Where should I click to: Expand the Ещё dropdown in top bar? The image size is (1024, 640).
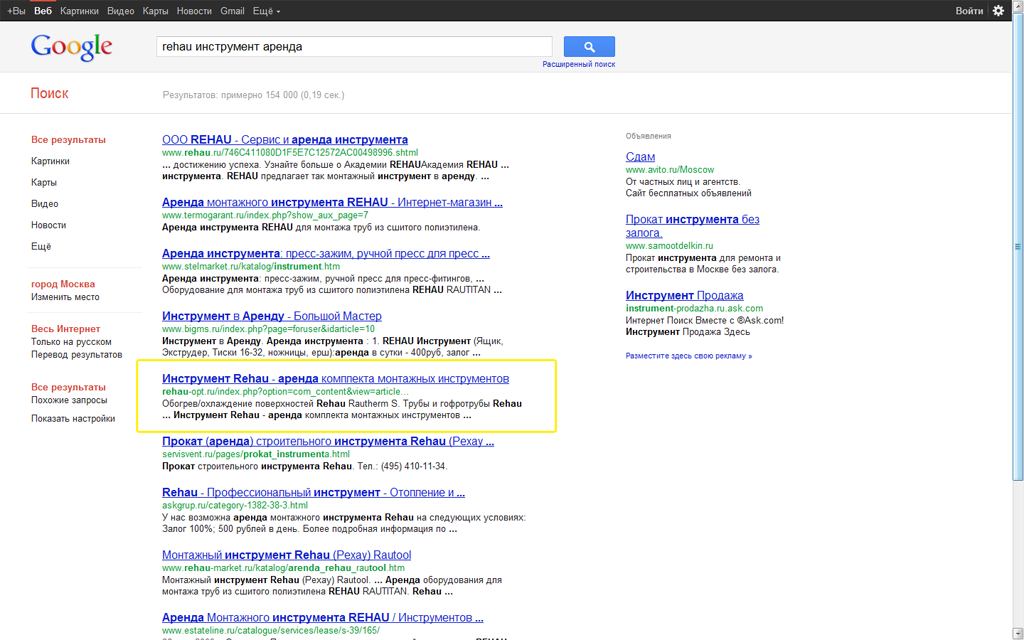tap(266, 10)
